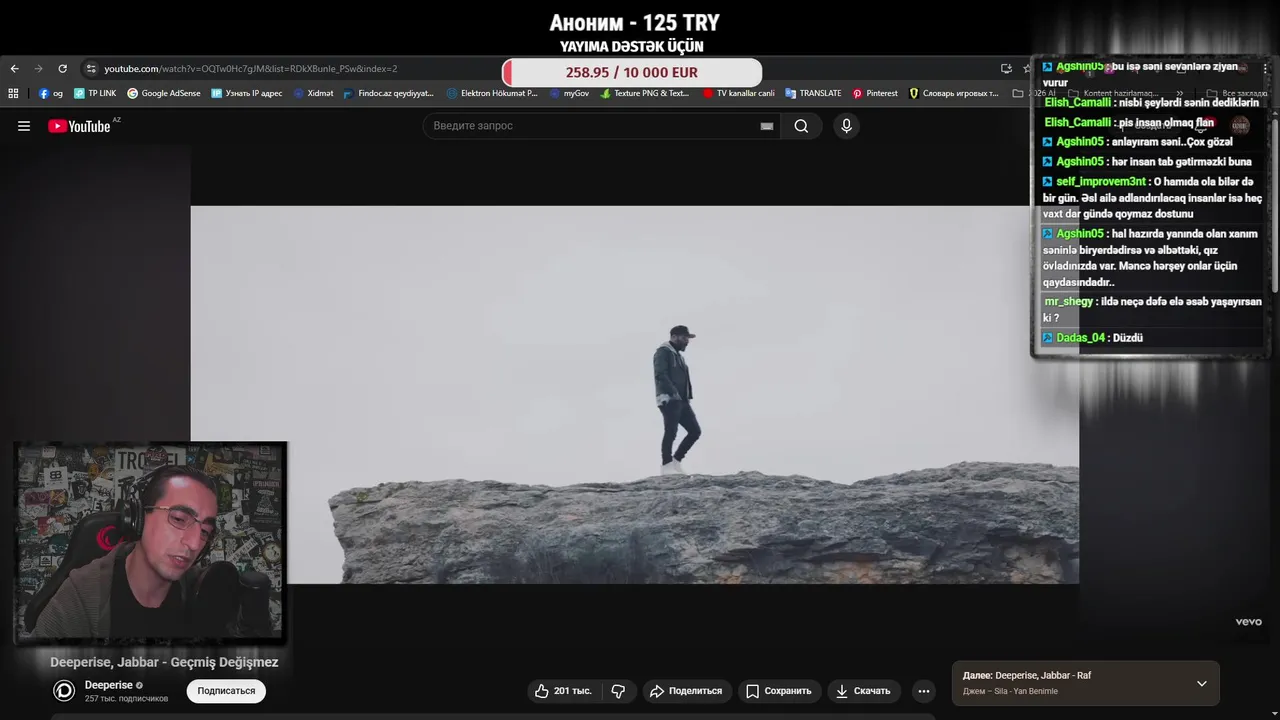Open the Узнать IP адрес bookmark
1280x720 pixels.
click(x=247, y=93)
